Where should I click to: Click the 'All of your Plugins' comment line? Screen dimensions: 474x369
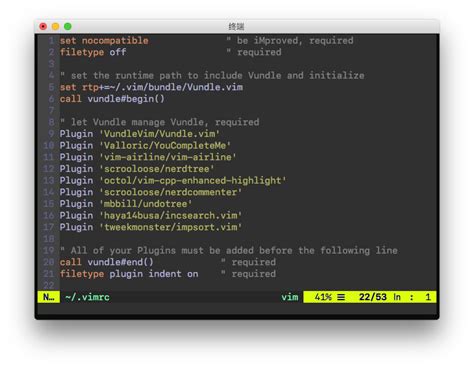229,251
